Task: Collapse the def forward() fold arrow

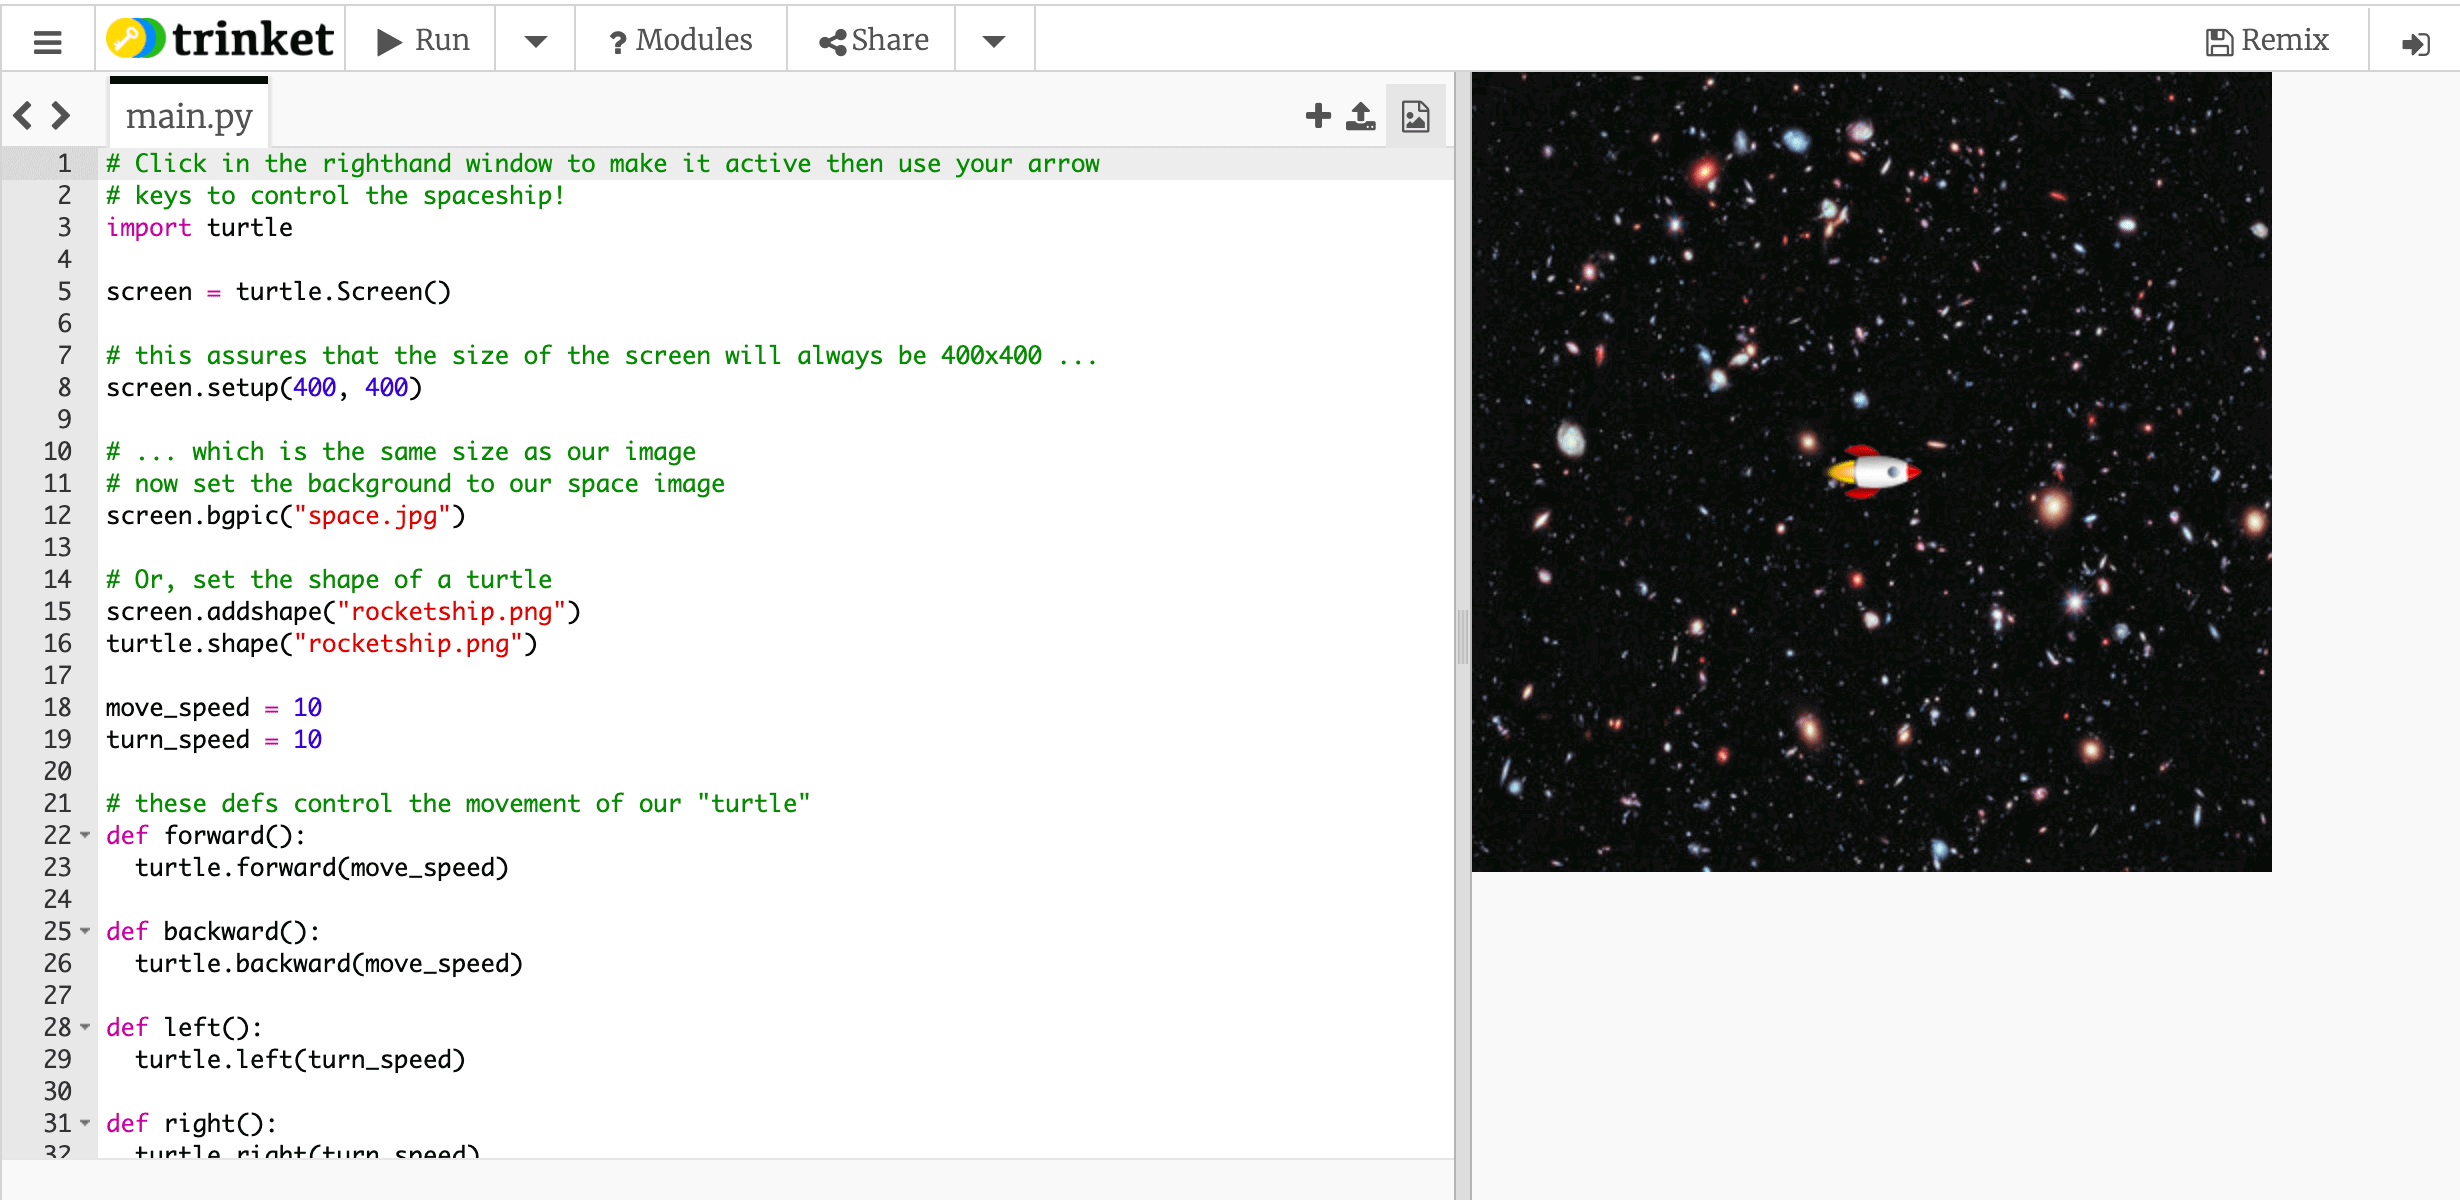Action: [x=85, y=835]
